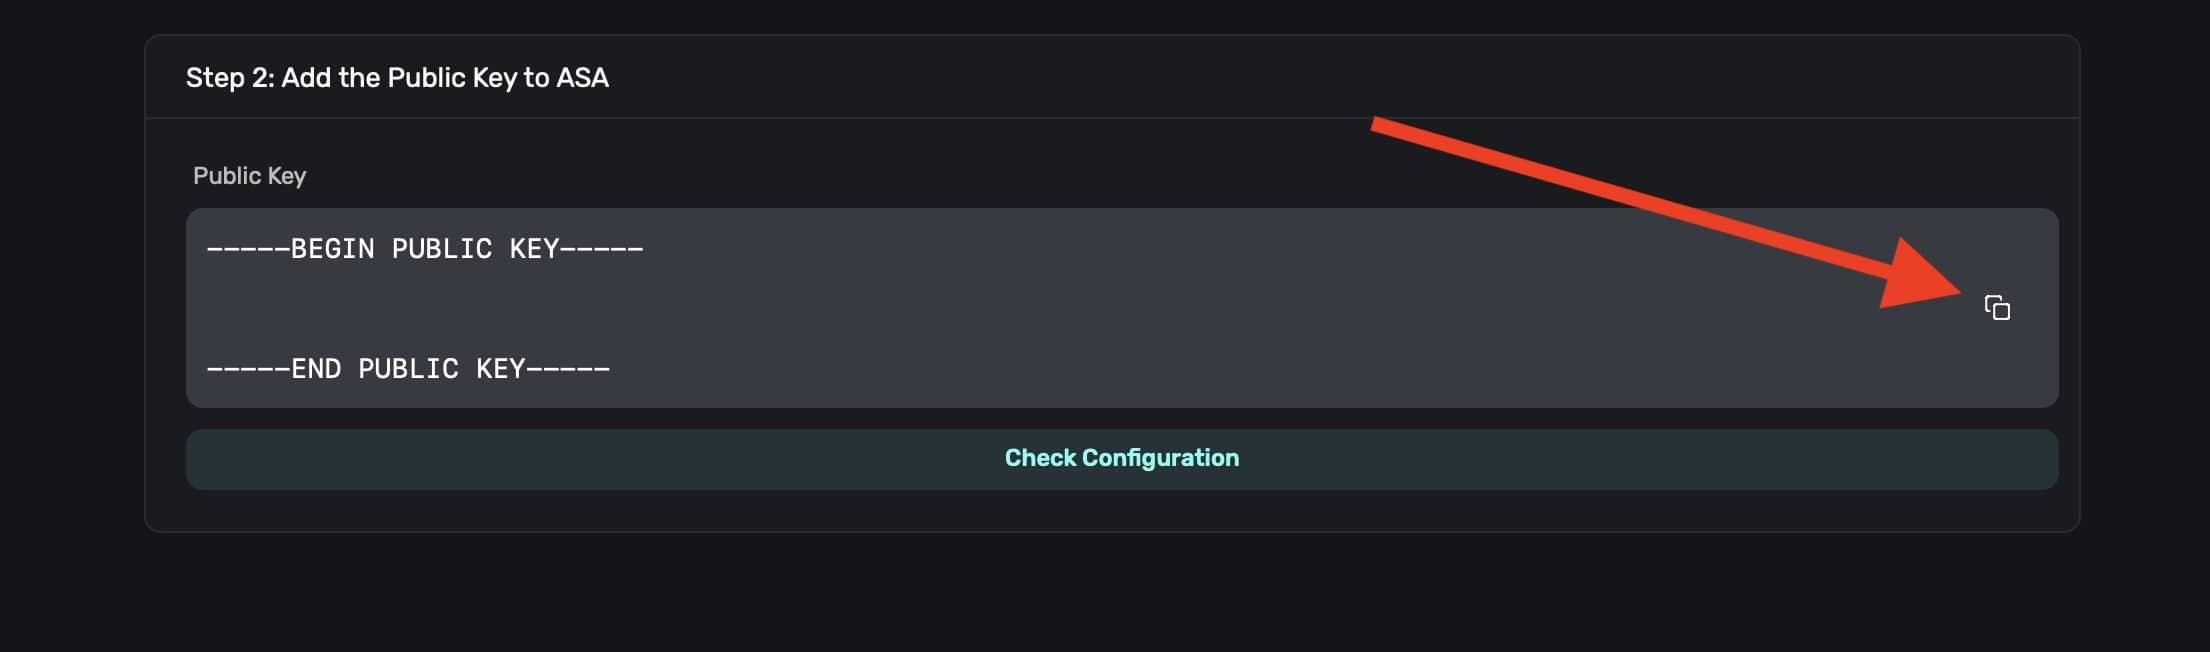This screenshot has width=2210, height=652.
Task: Click the tail end of the red arrow
Action: 1380,125
